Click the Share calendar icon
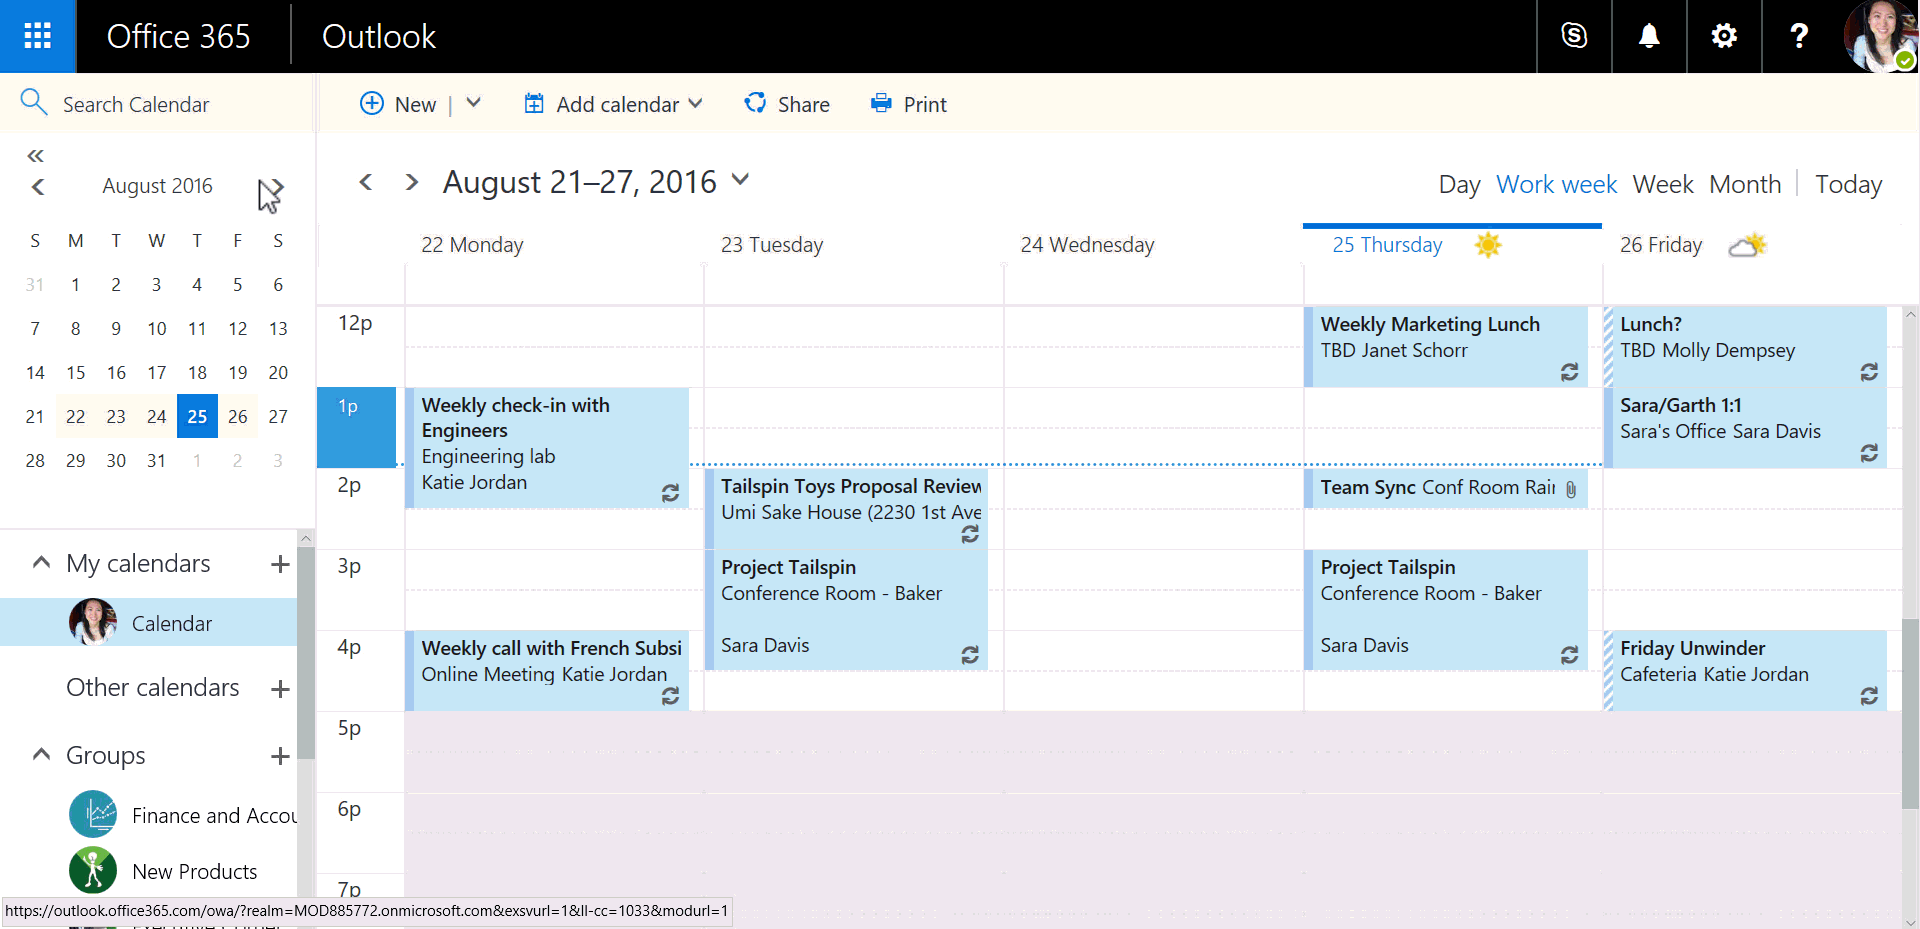This screenshot has height=929, width=1920. [x=755, y=104]
